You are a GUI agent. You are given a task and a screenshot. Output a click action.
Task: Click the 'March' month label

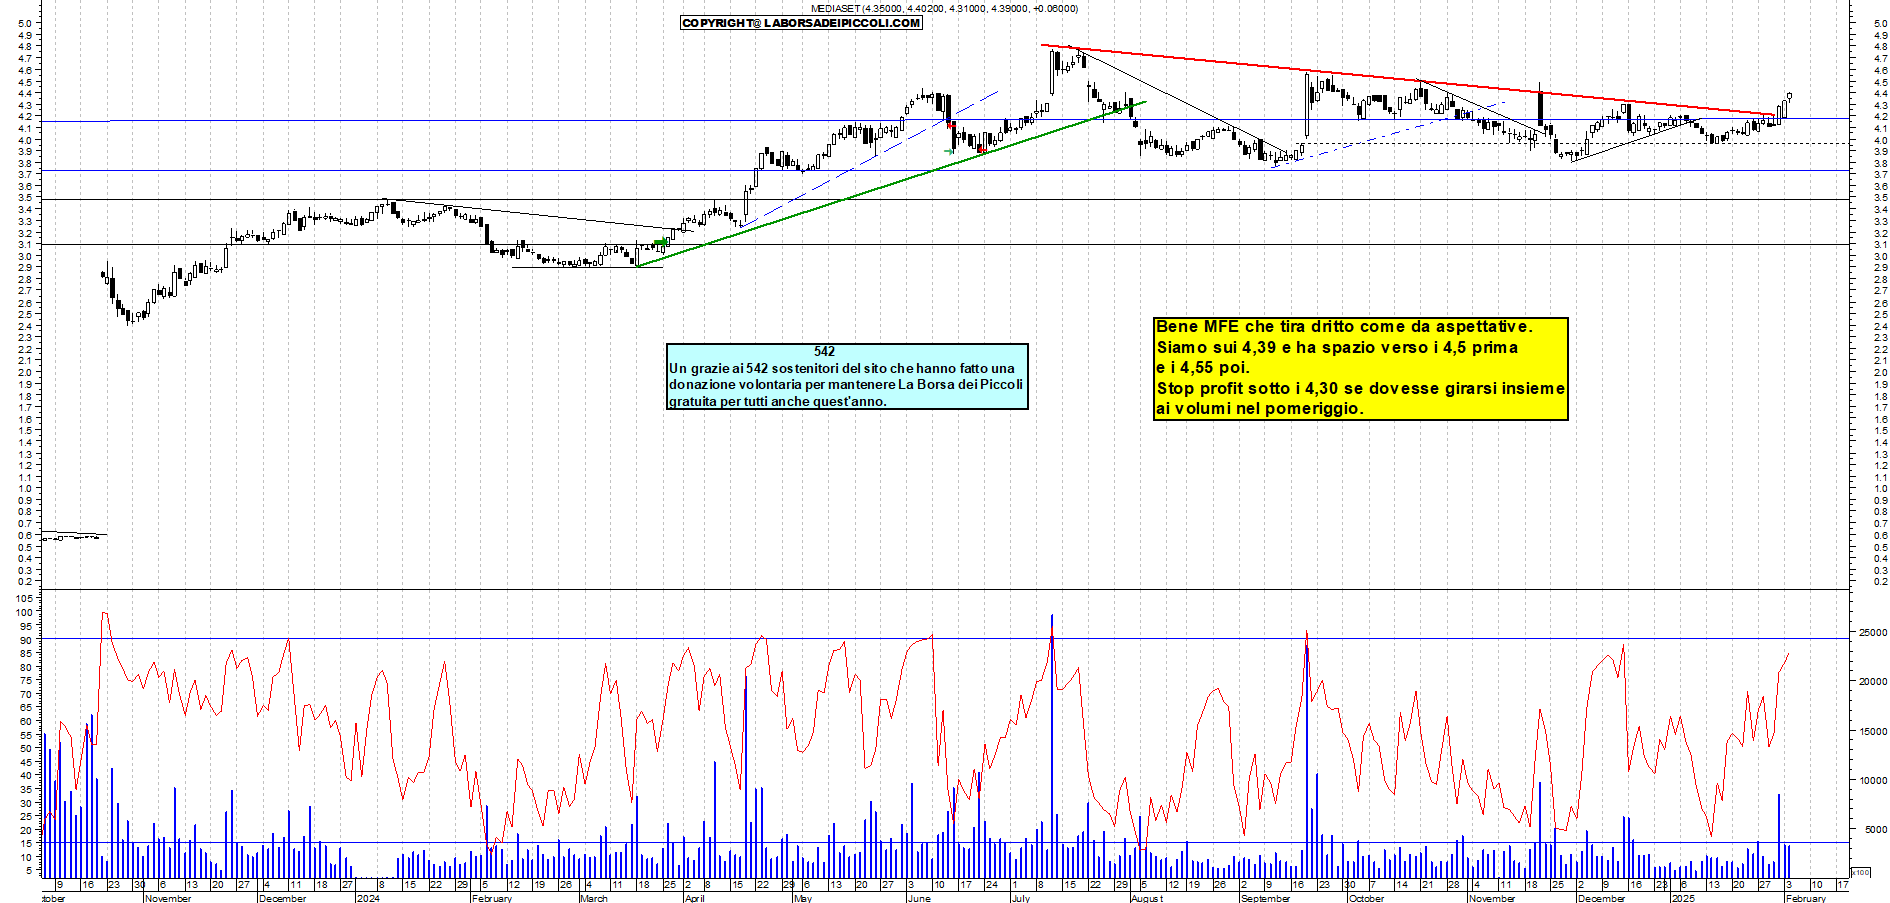(594, 898)
